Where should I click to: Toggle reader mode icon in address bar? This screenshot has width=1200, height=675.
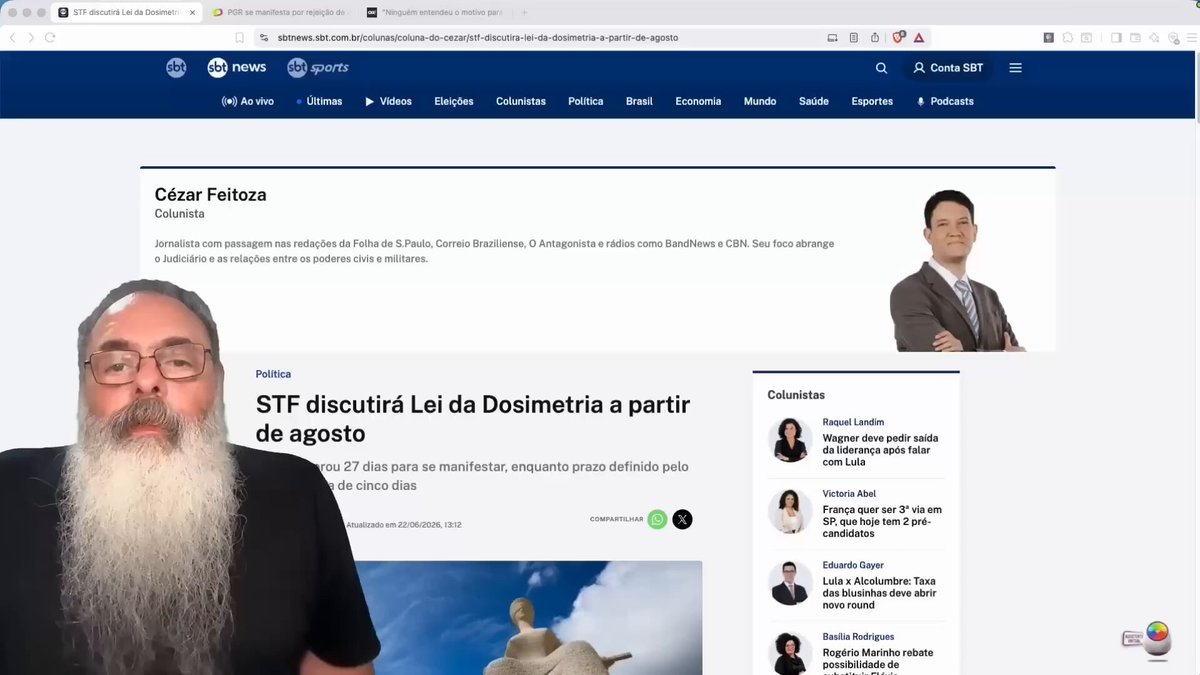pyautogui.click(x=853, y=37)
